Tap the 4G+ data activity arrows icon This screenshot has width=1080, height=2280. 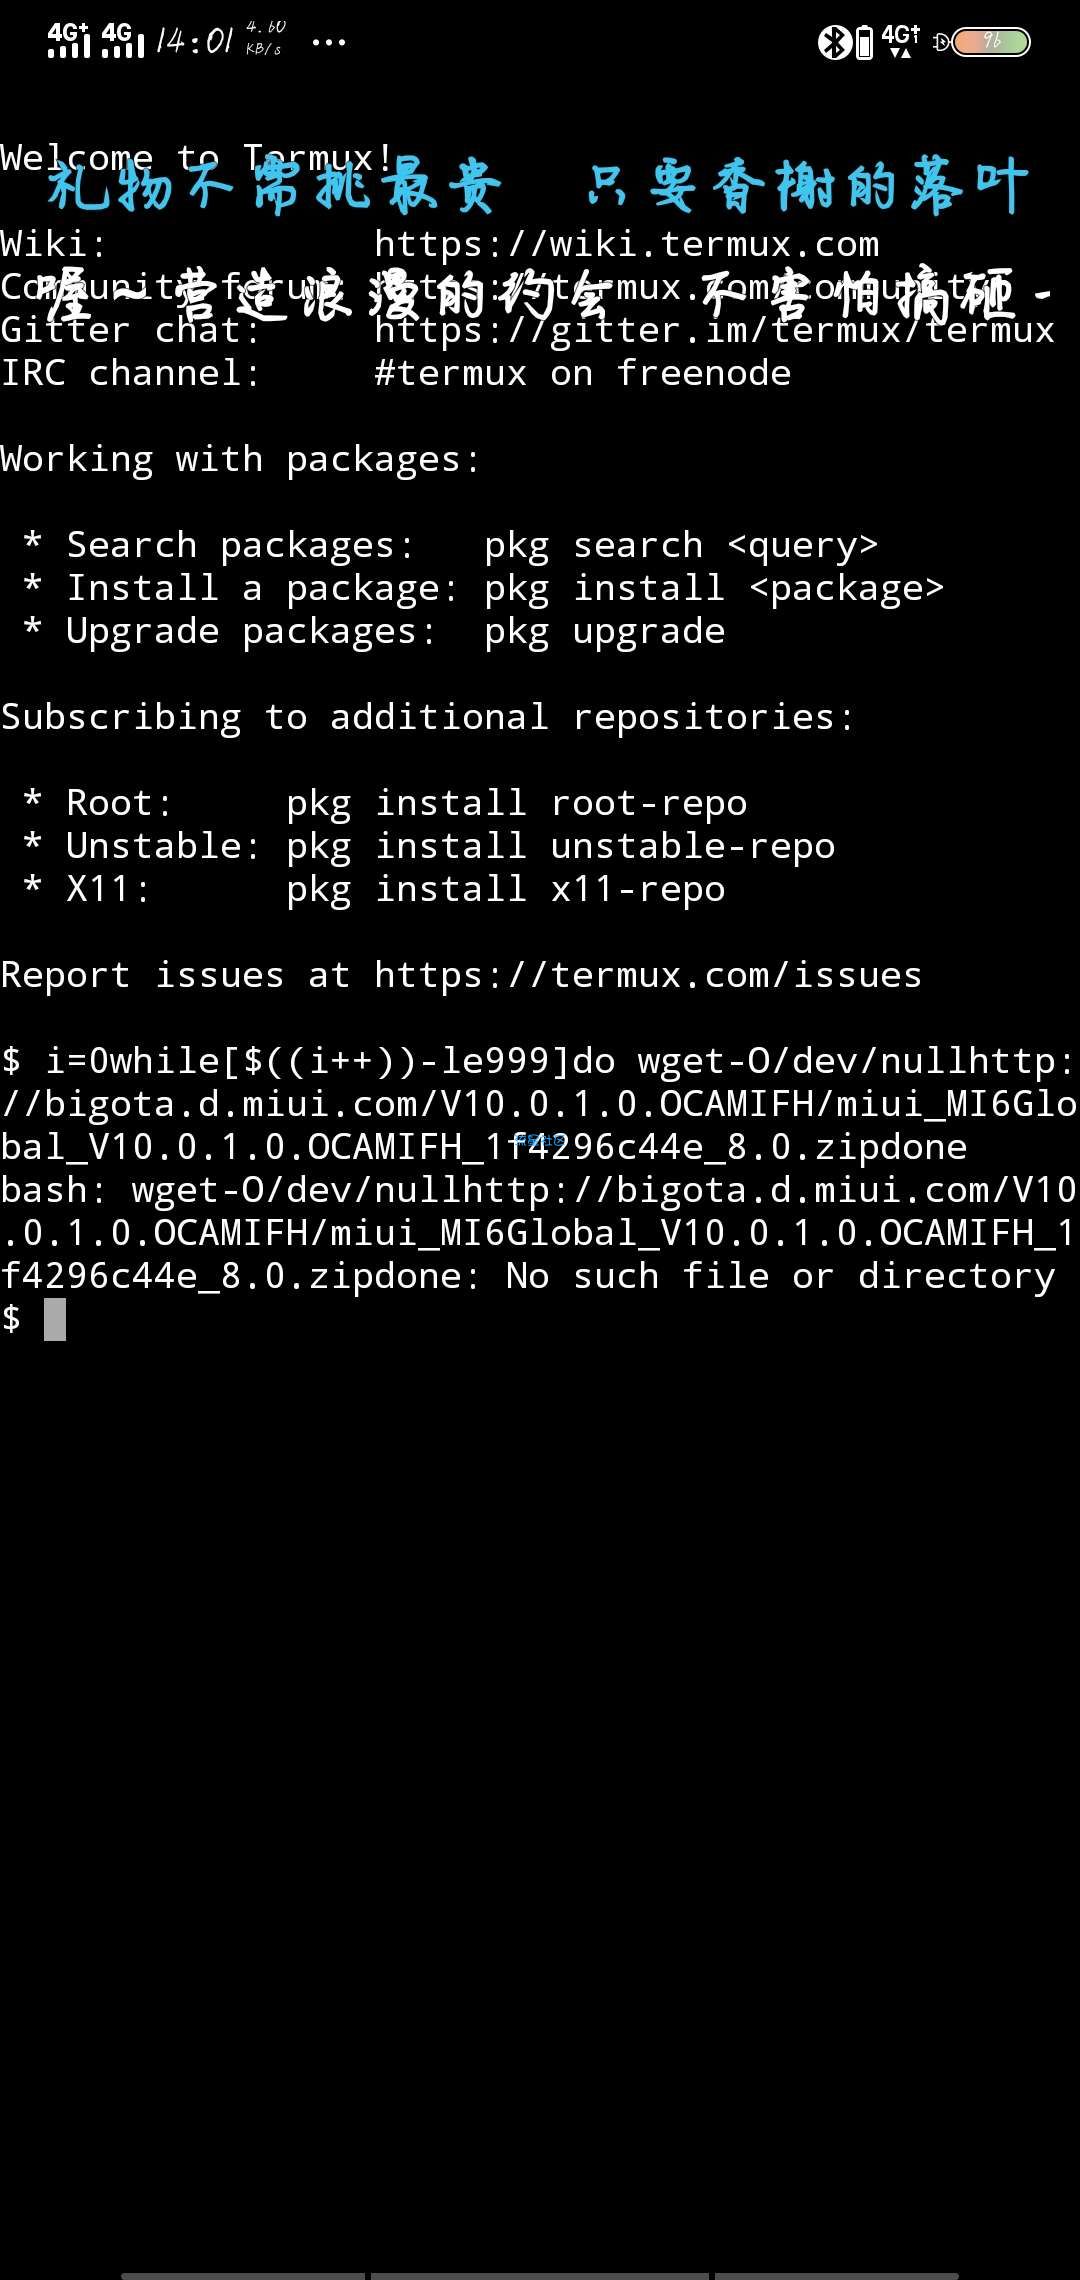[x=901, y=41]
